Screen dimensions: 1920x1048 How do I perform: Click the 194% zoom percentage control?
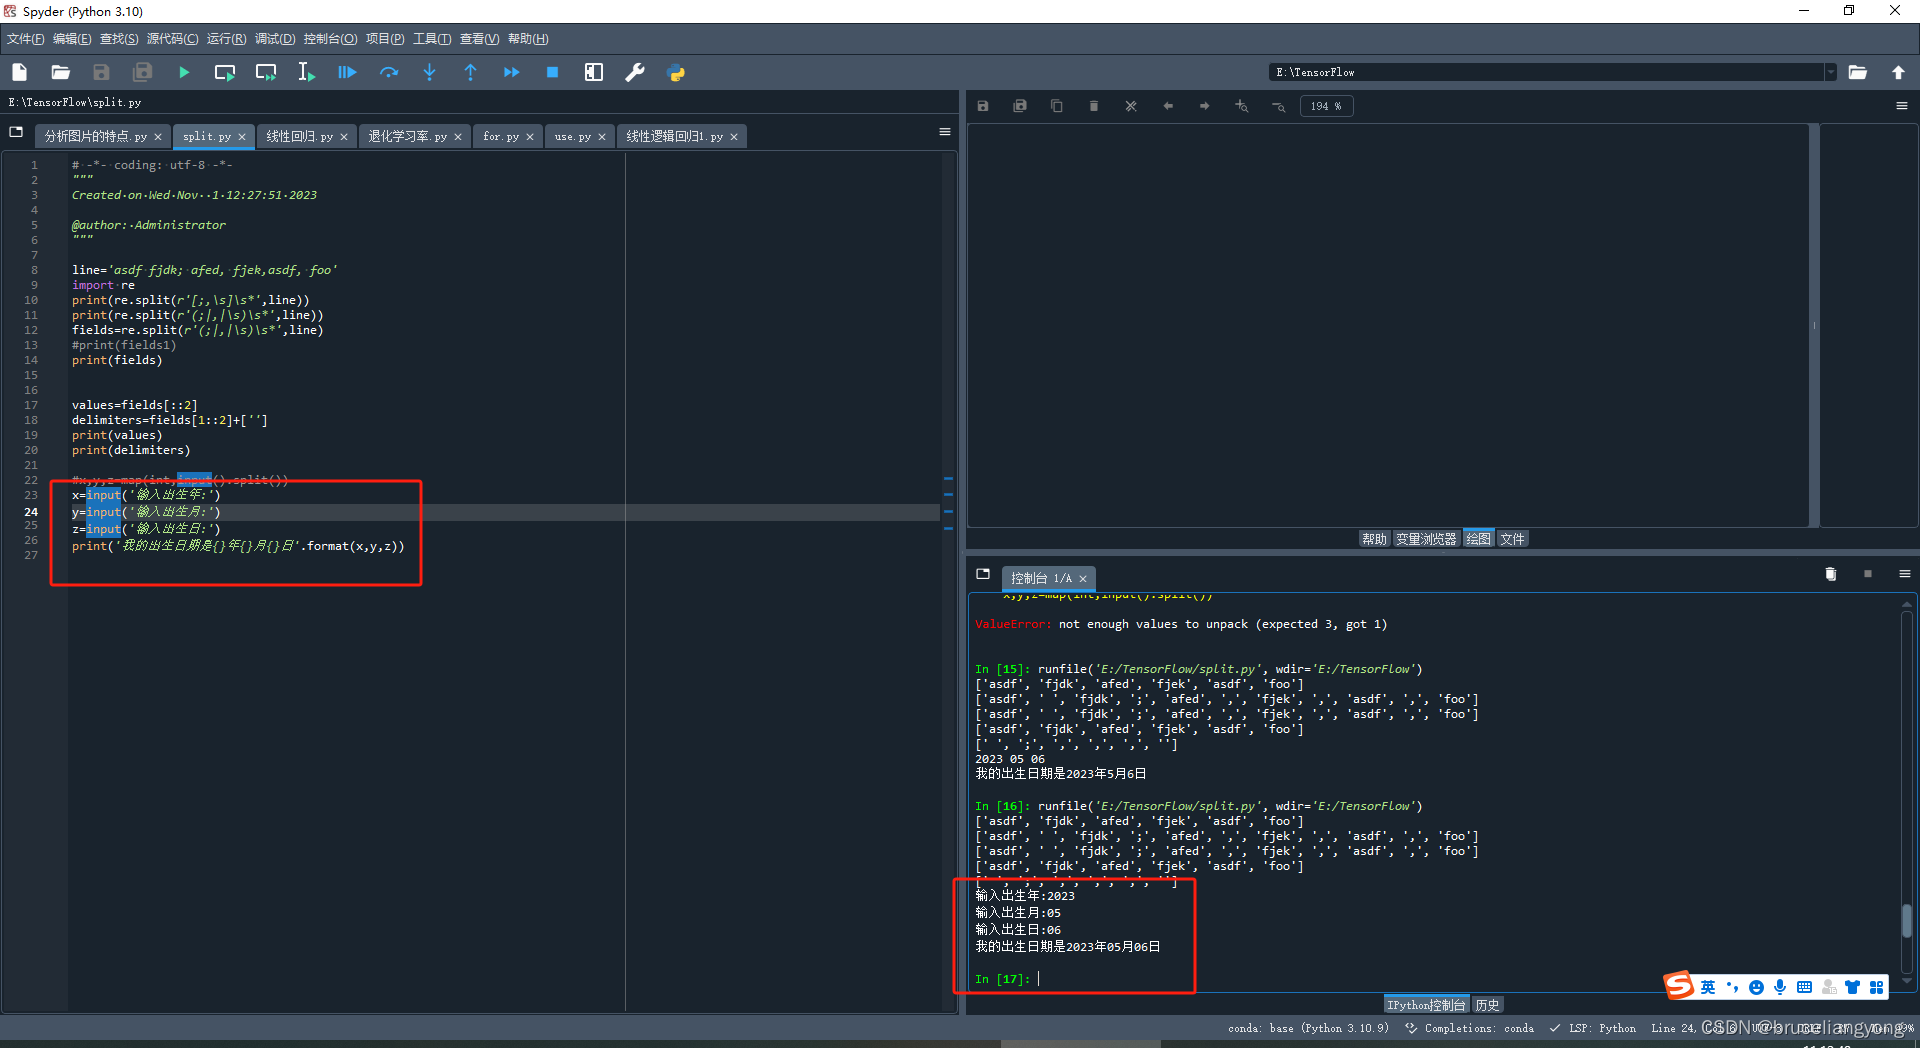coord(1326,105)
